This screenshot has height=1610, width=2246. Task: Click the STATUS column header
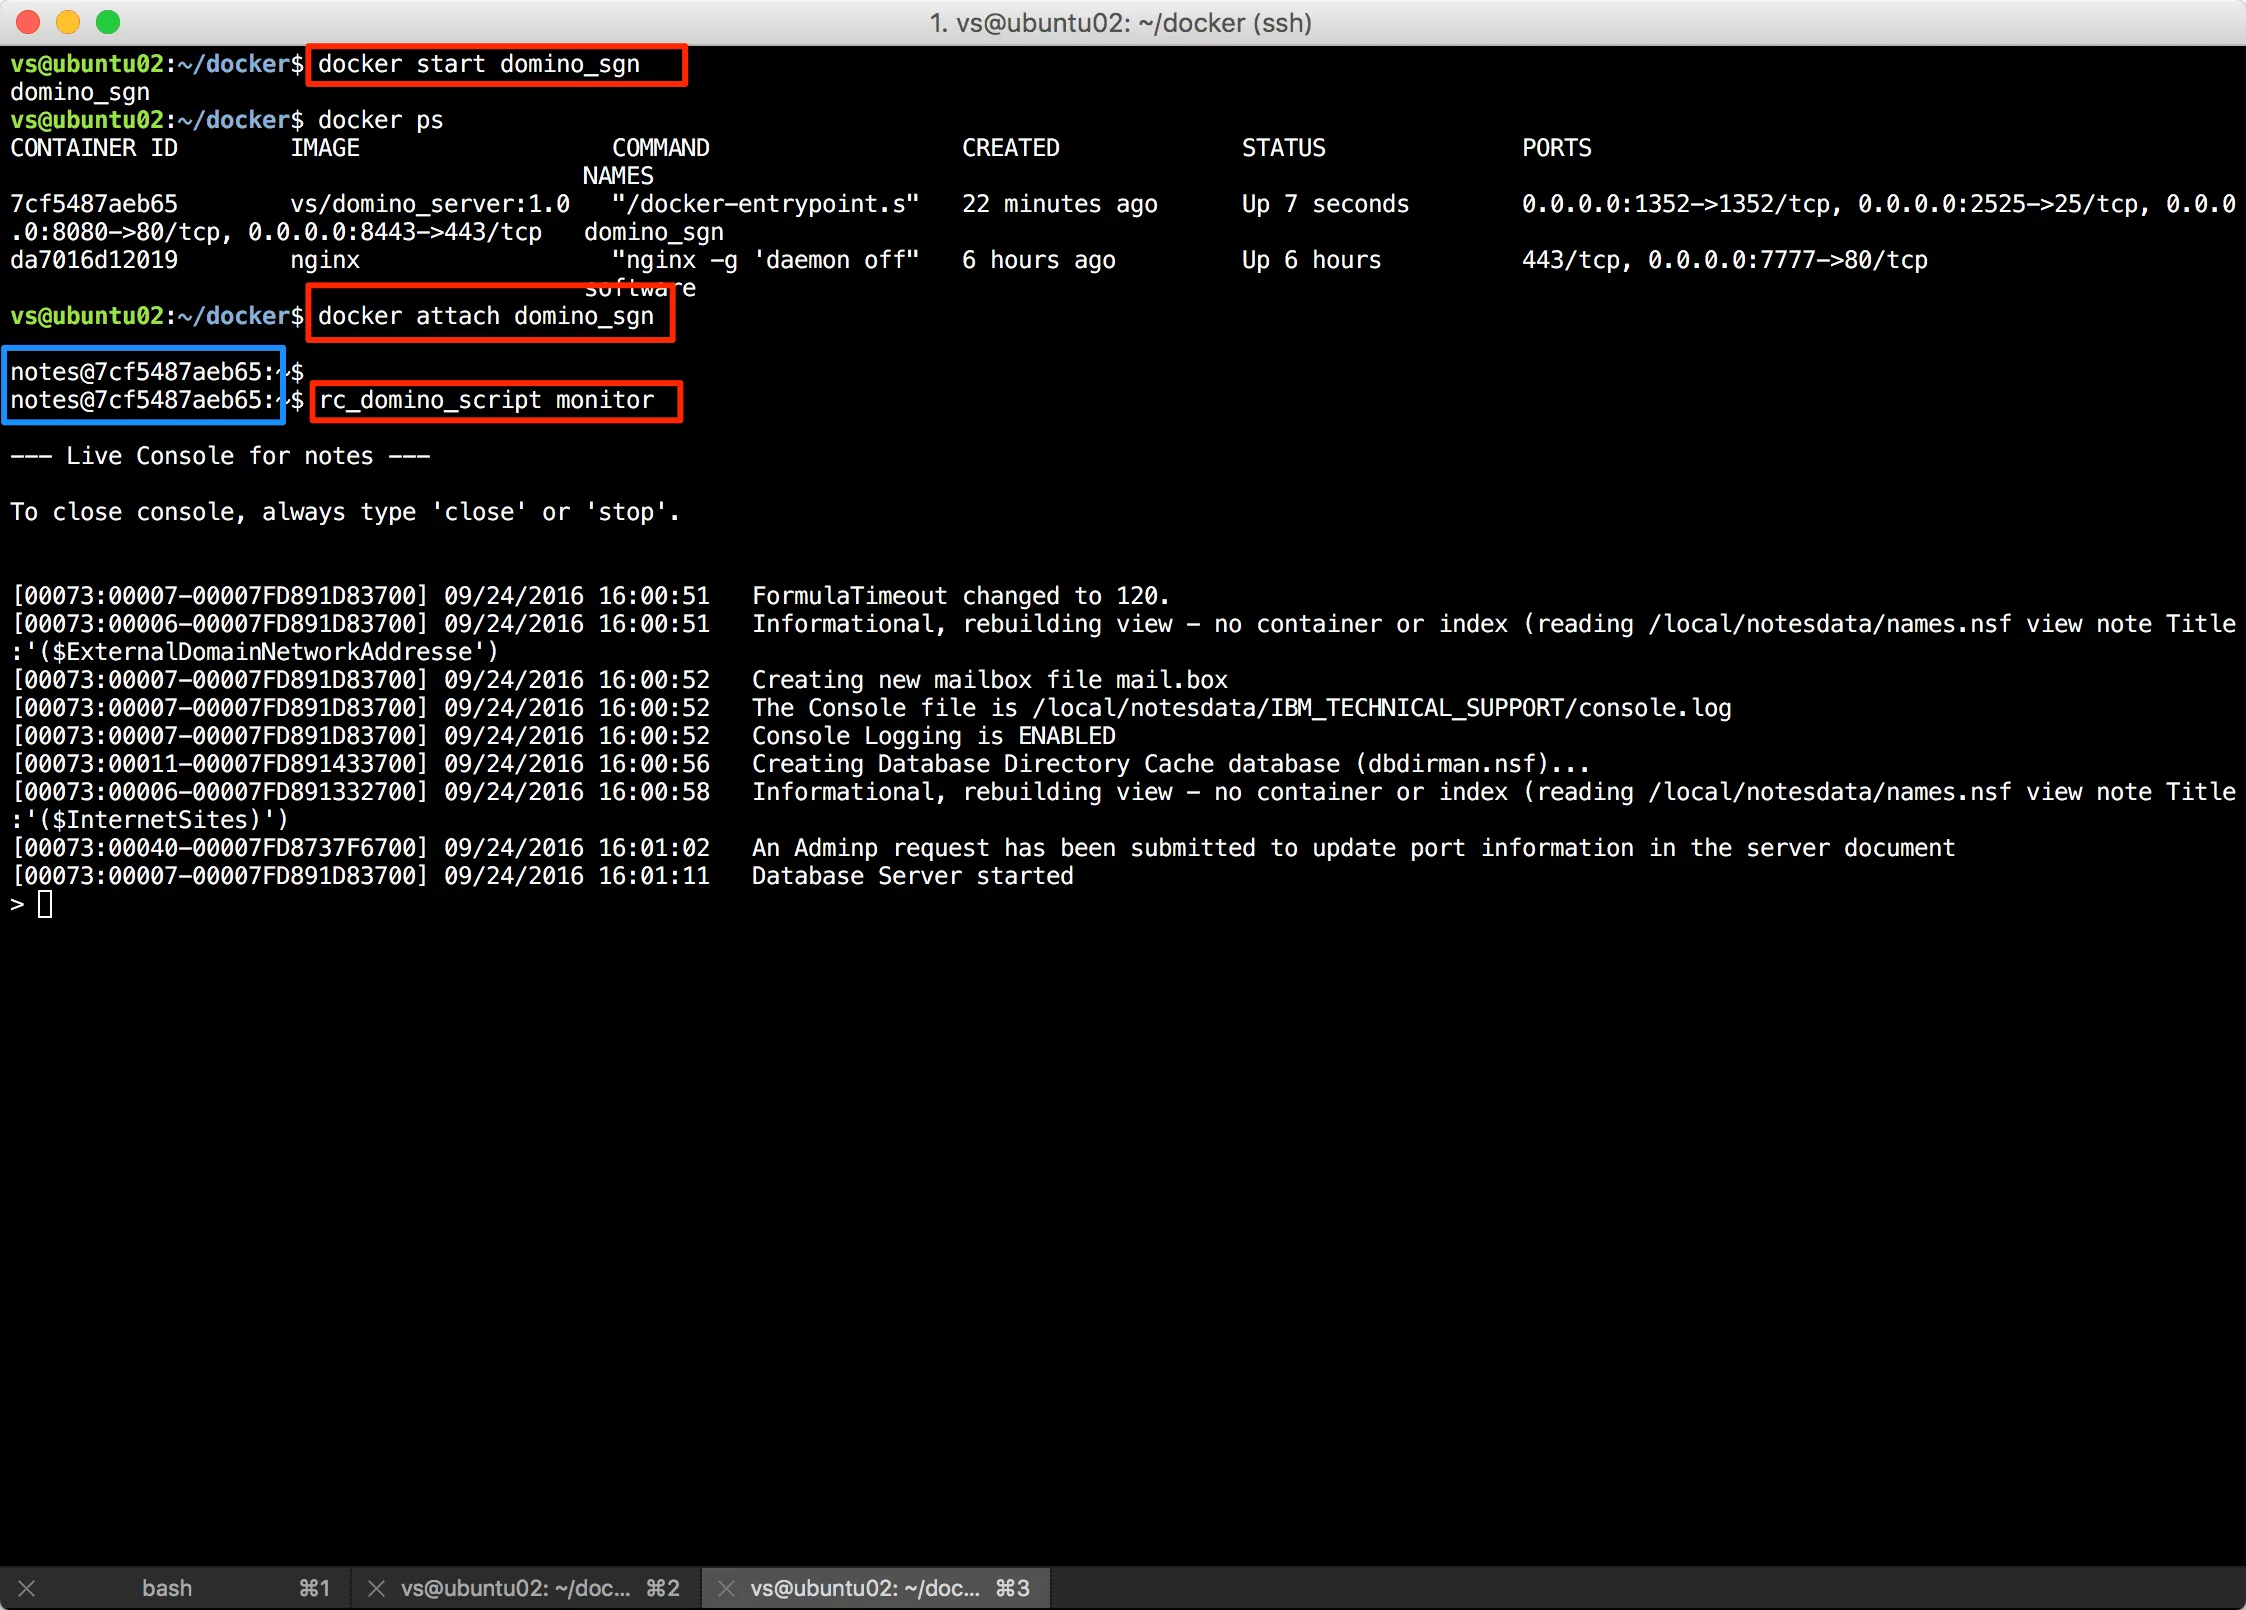[1283, 149]
